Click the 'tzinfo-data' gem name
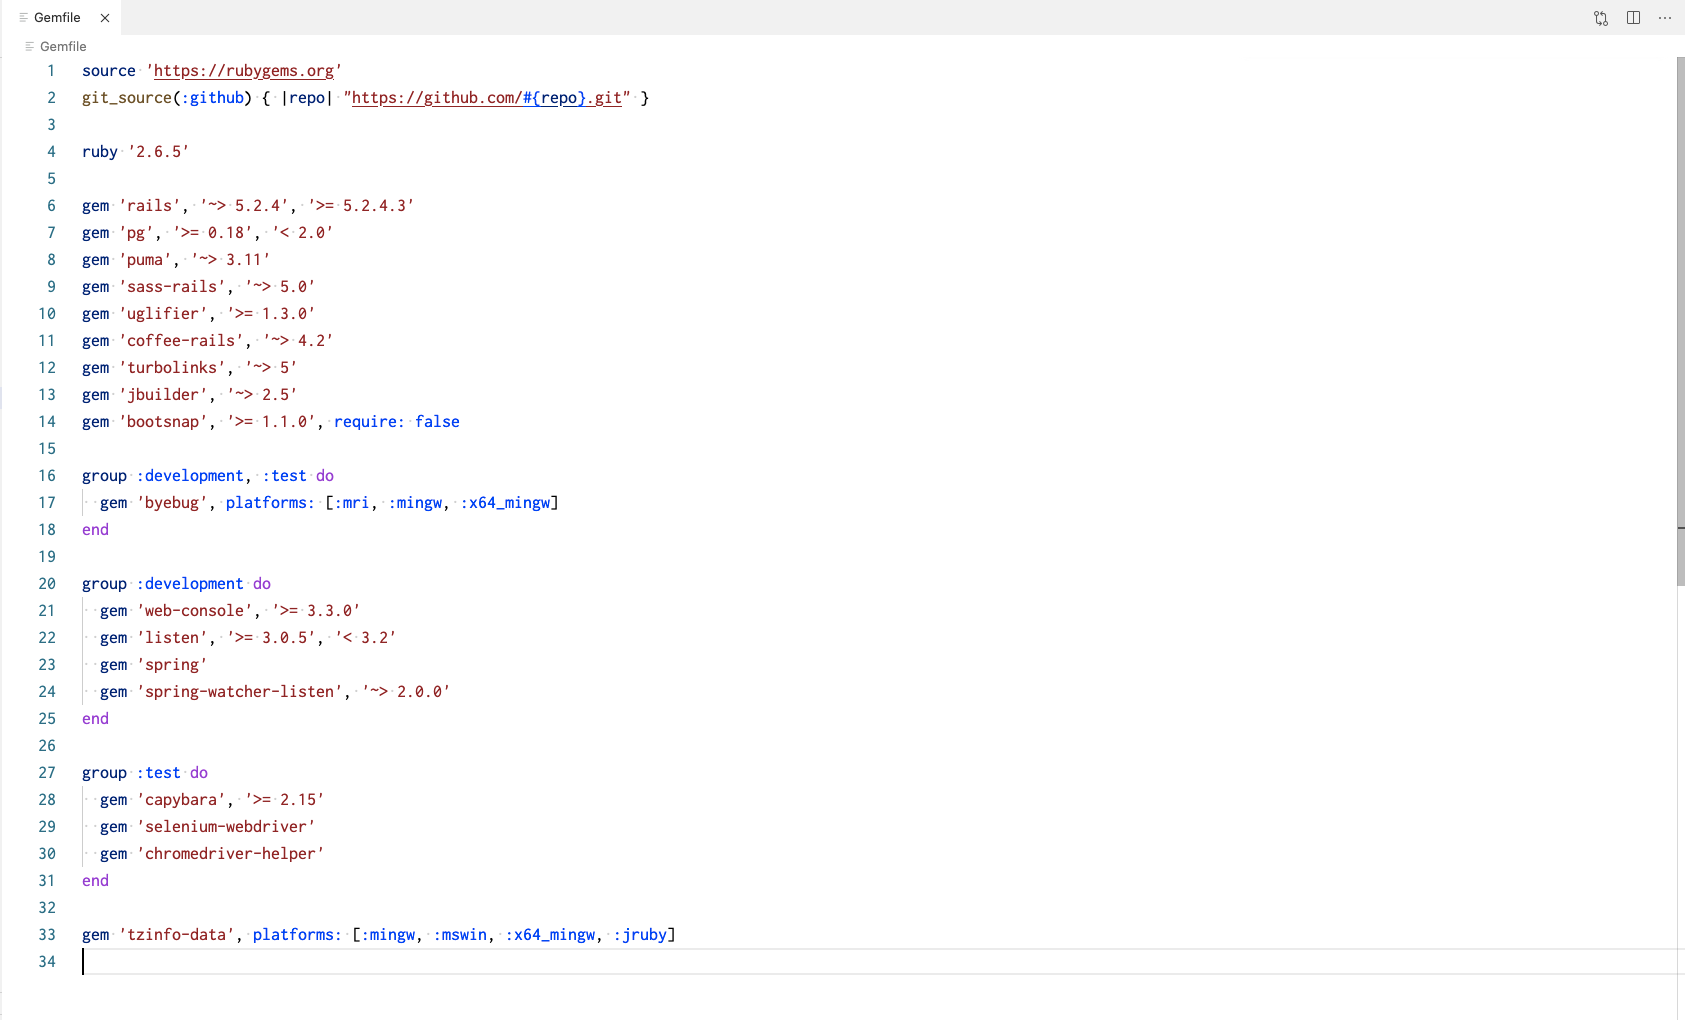1685x1020 pixels. (177, 935)
